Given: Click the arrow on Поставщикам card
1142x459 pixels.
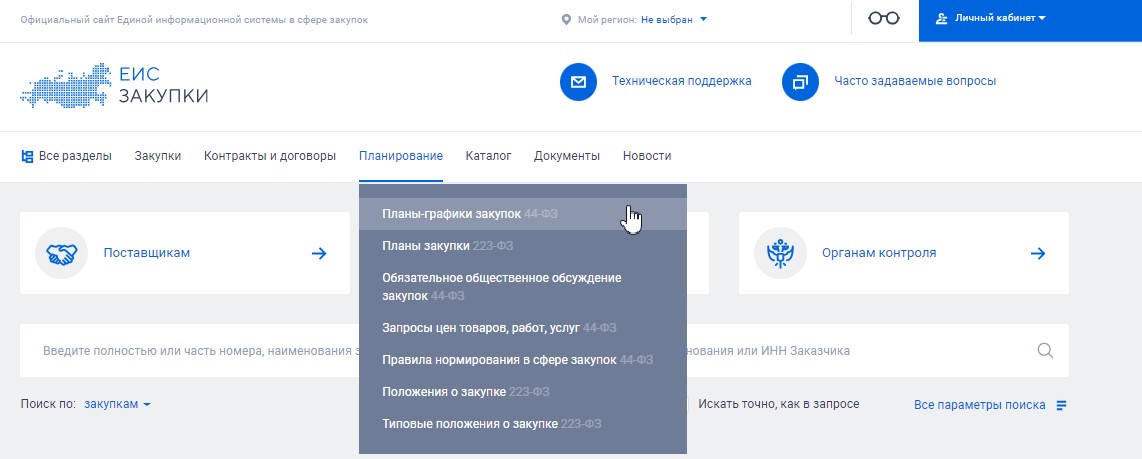Looking at the screenshot, I should tap(319, 254).
